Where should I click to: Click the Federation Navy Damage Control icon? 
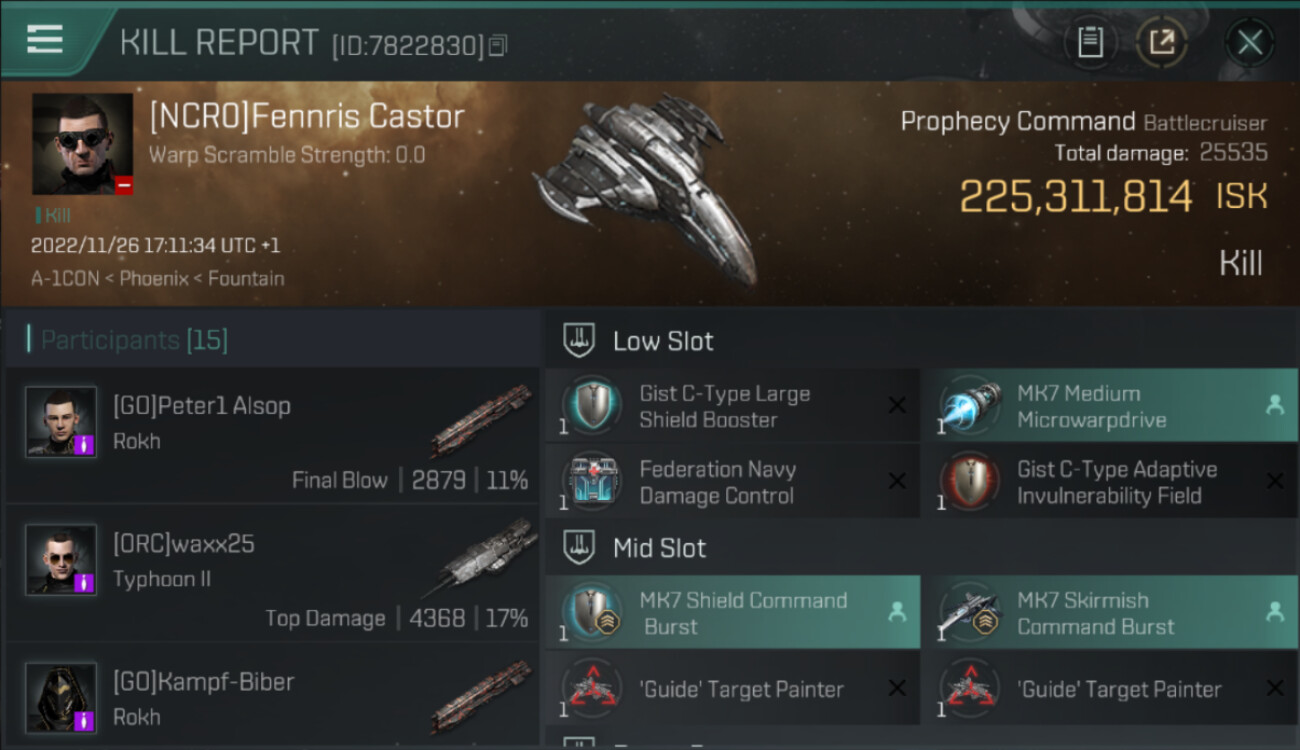click(591, 482)
